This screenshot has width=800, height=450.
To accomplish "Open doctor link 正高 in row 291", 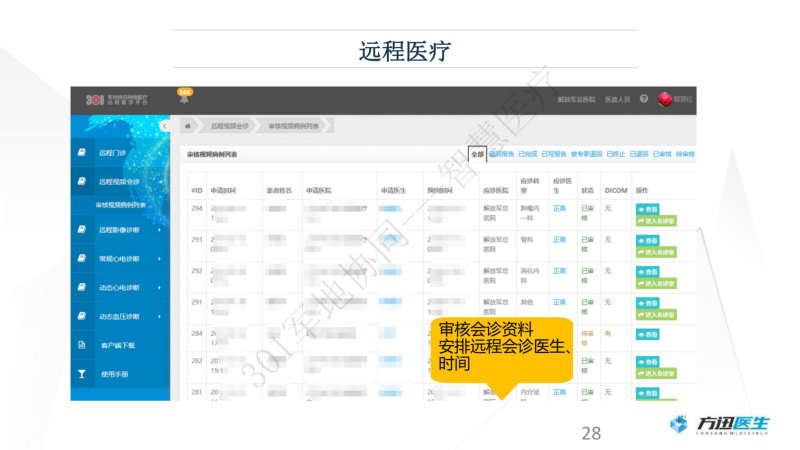I will (x=559, y=302).
